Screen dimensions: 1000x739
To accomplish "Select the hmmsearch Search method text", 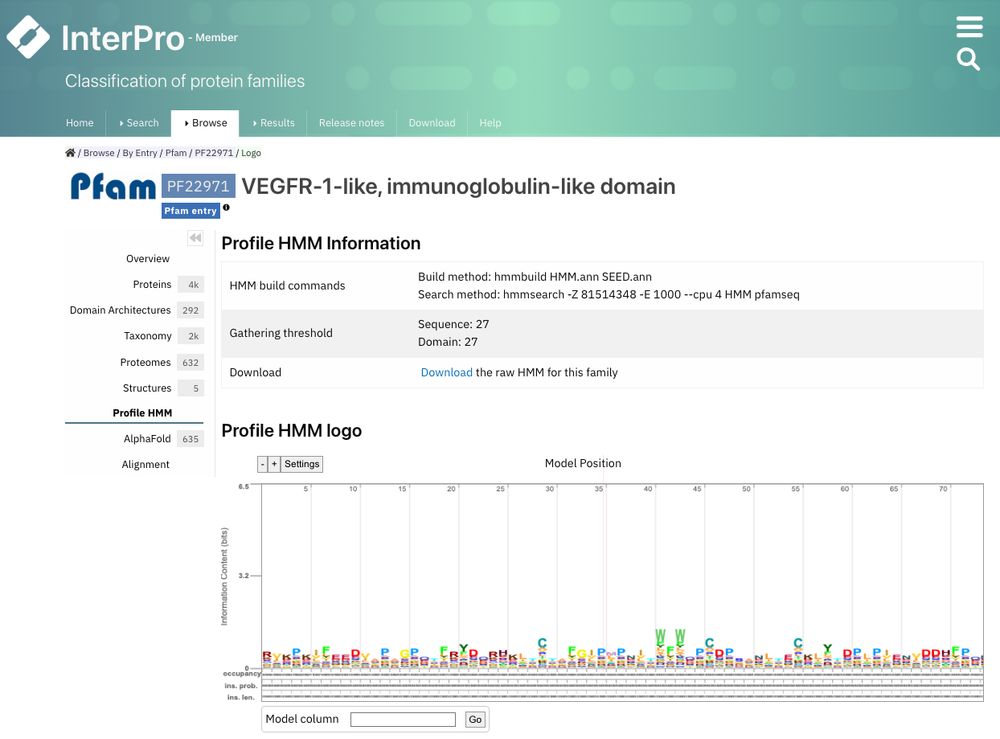I will pyautogui.click(x=608, y=295).
